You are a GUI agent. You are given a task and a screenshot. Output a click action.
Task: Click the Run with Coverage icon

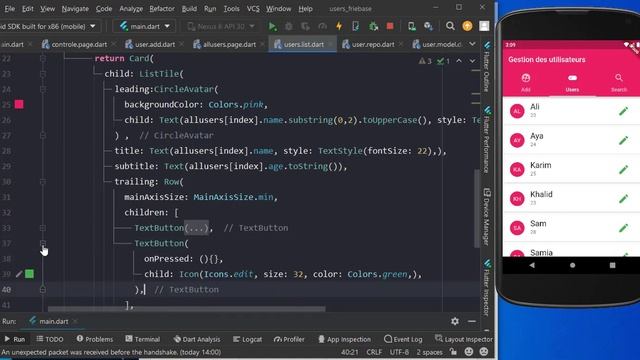(x=305, y=27)
